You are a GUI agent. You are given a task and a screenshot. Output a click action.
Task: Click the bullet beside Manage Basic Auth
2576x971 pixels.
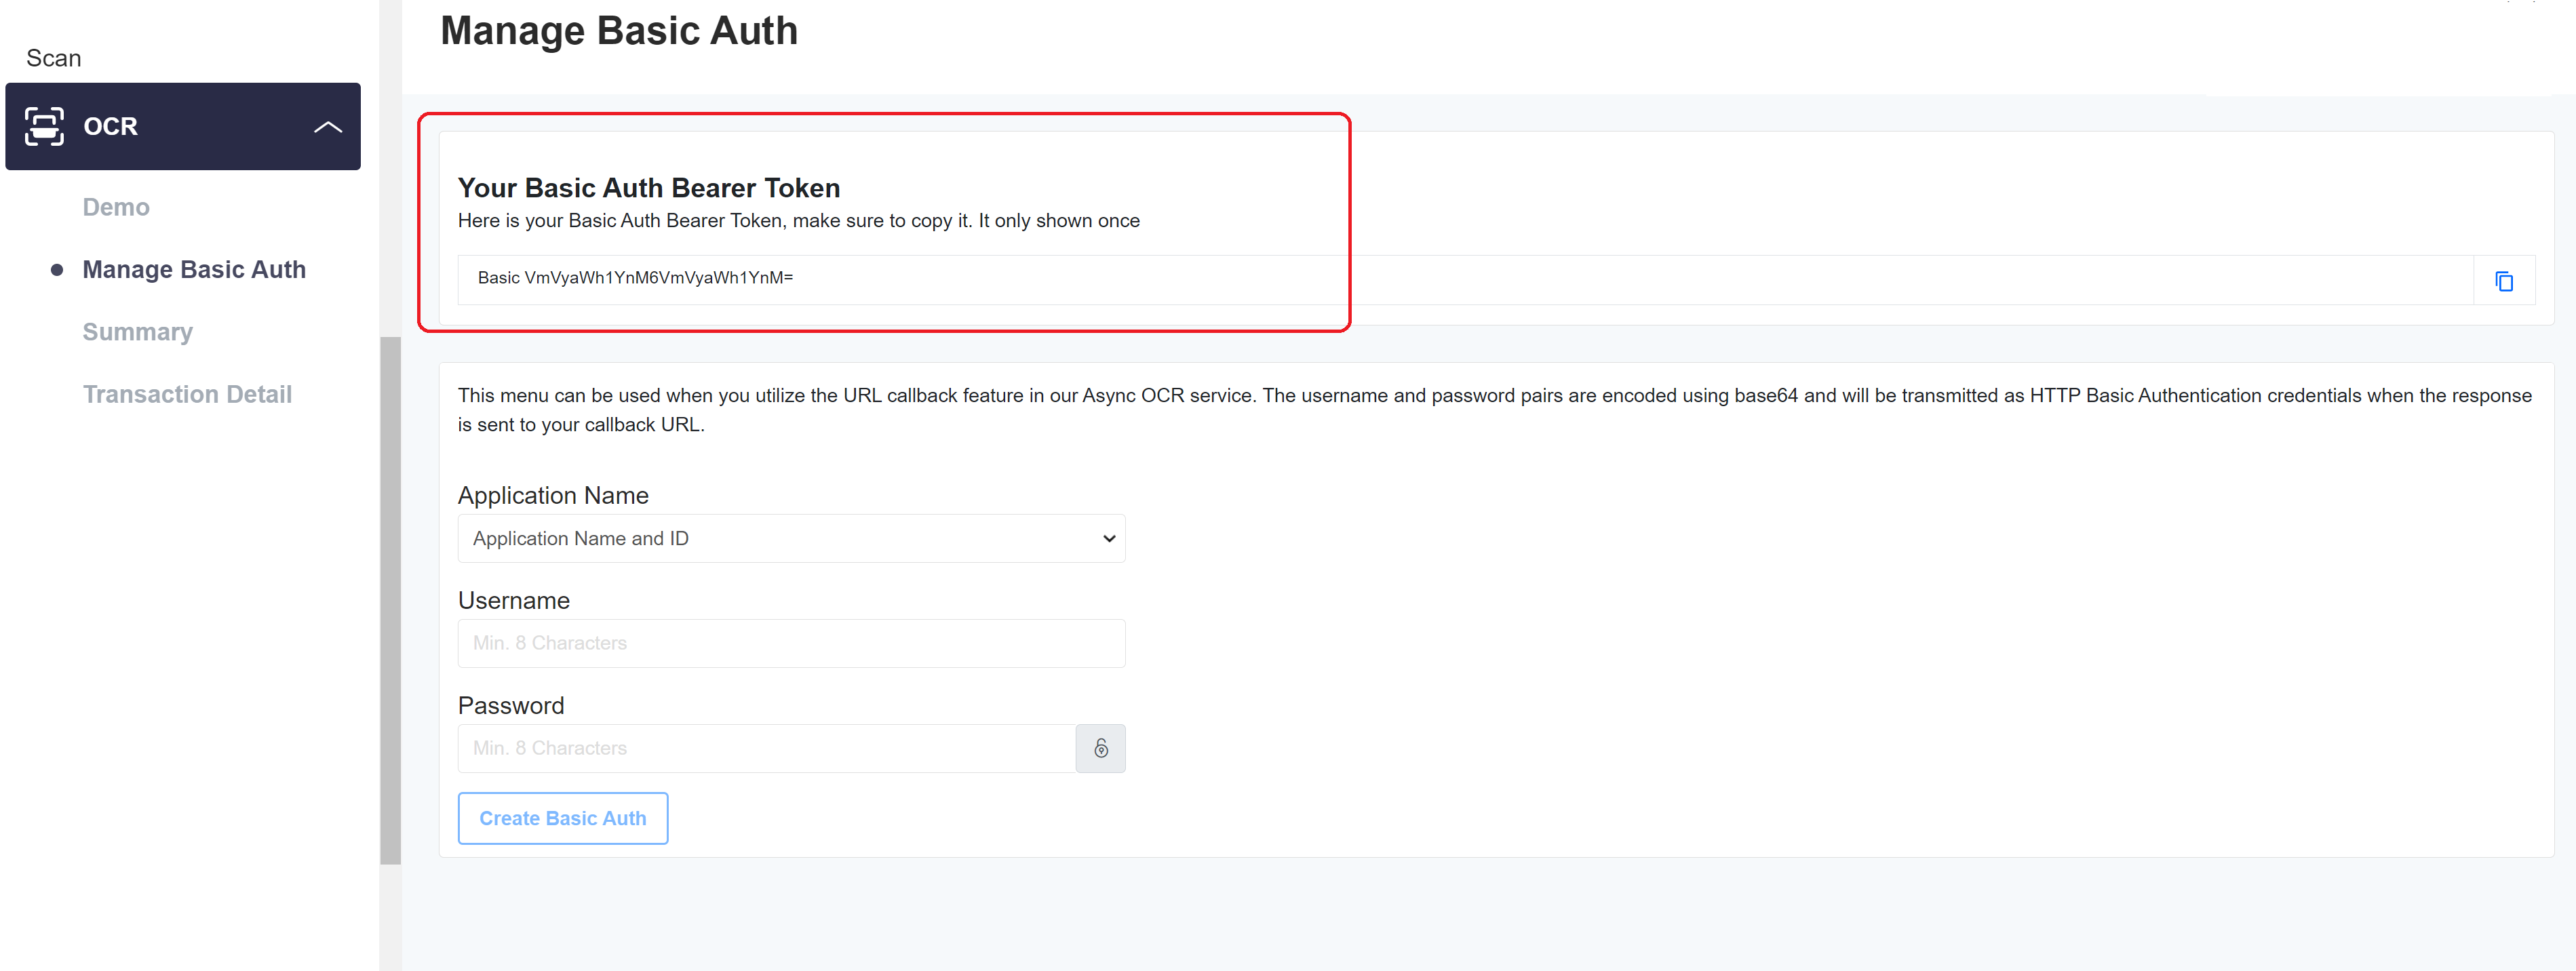[57, 270]
